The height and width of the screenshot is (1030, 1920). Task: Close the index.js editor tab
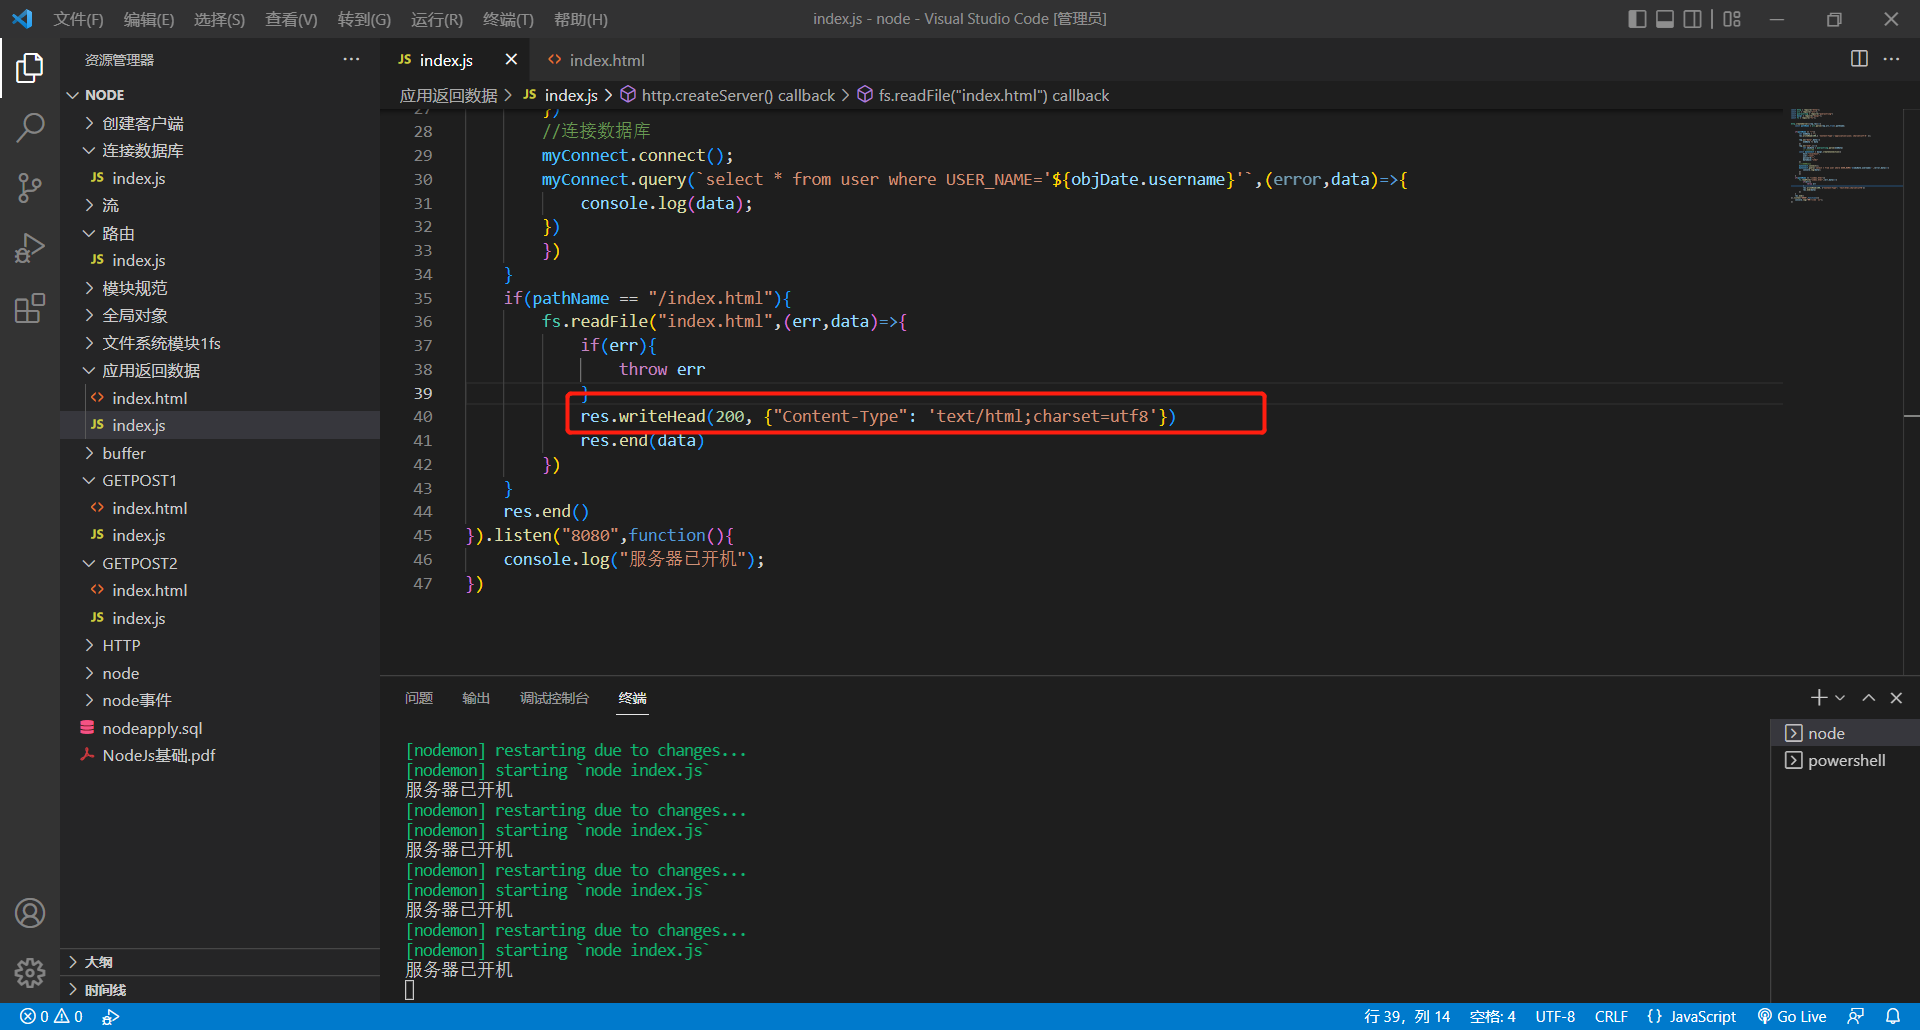[x=511, y=59]
